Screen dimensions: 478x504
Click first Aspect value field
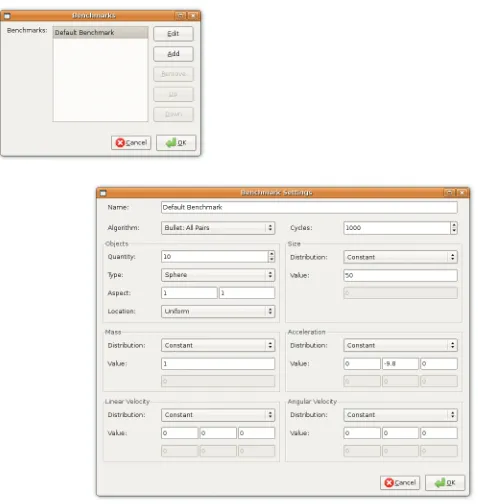(189, 293)
